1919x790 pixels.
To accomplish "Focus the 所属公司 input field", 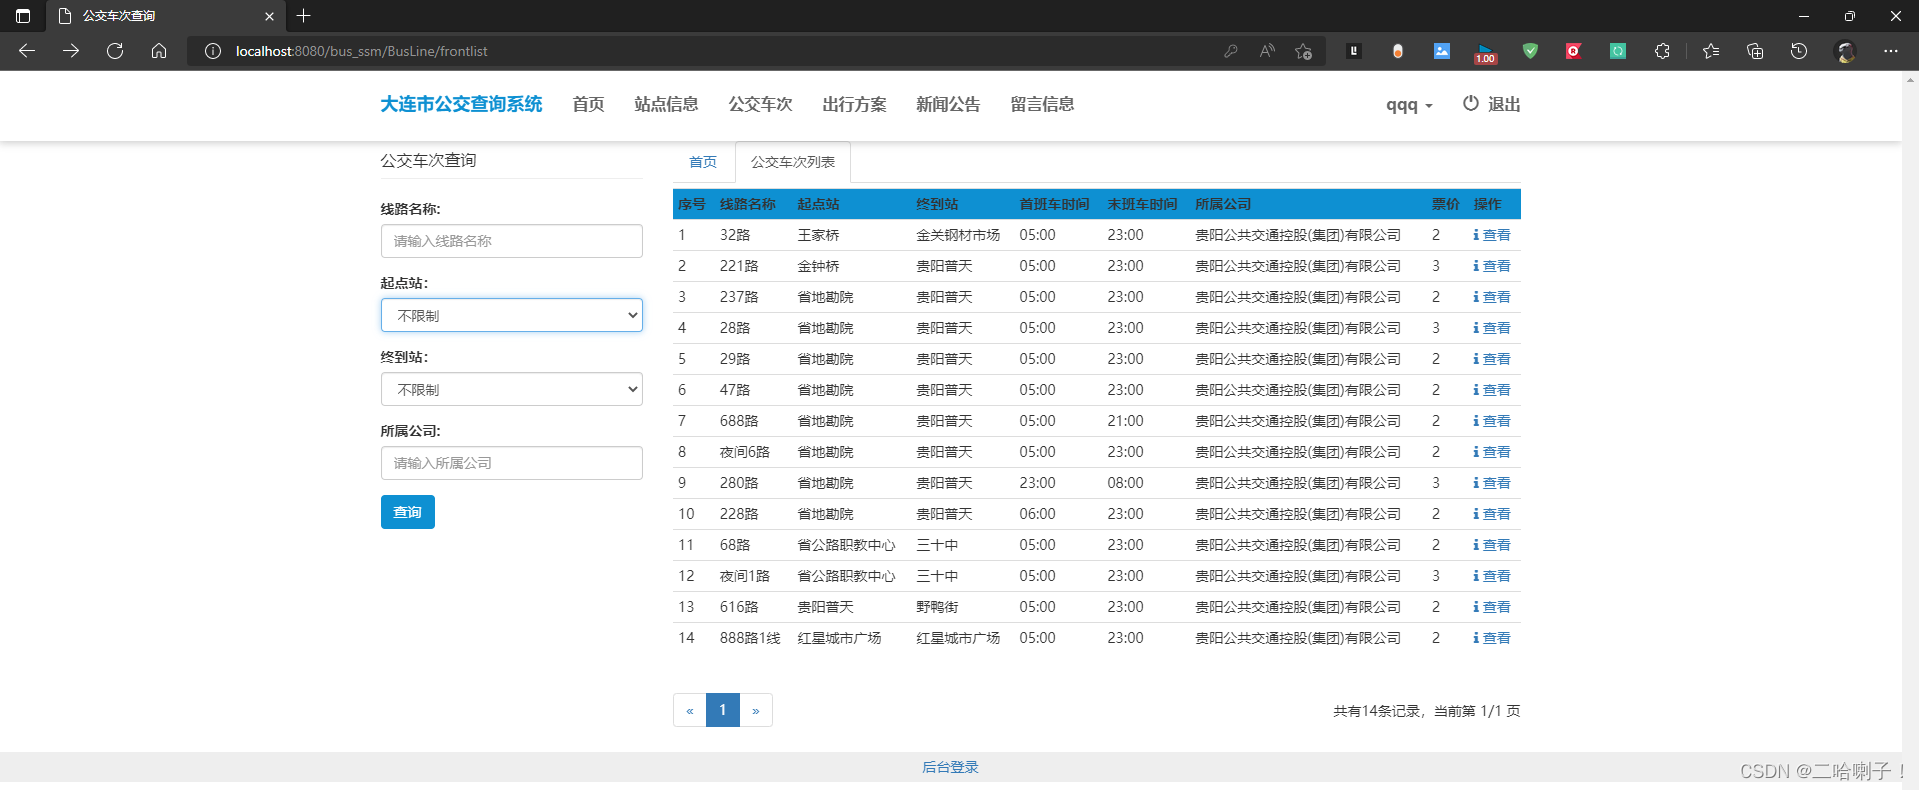I will pyautogui.click(x=511, y=463).
